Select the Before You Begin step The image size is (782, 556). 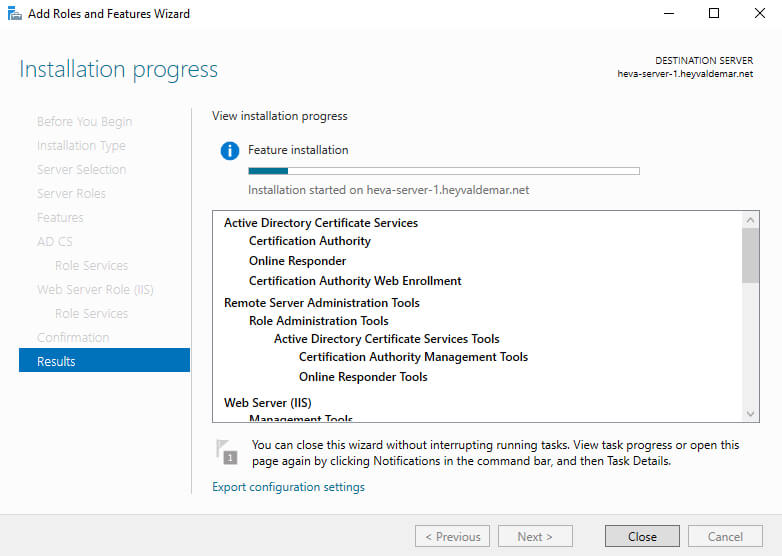coord(84,122)
